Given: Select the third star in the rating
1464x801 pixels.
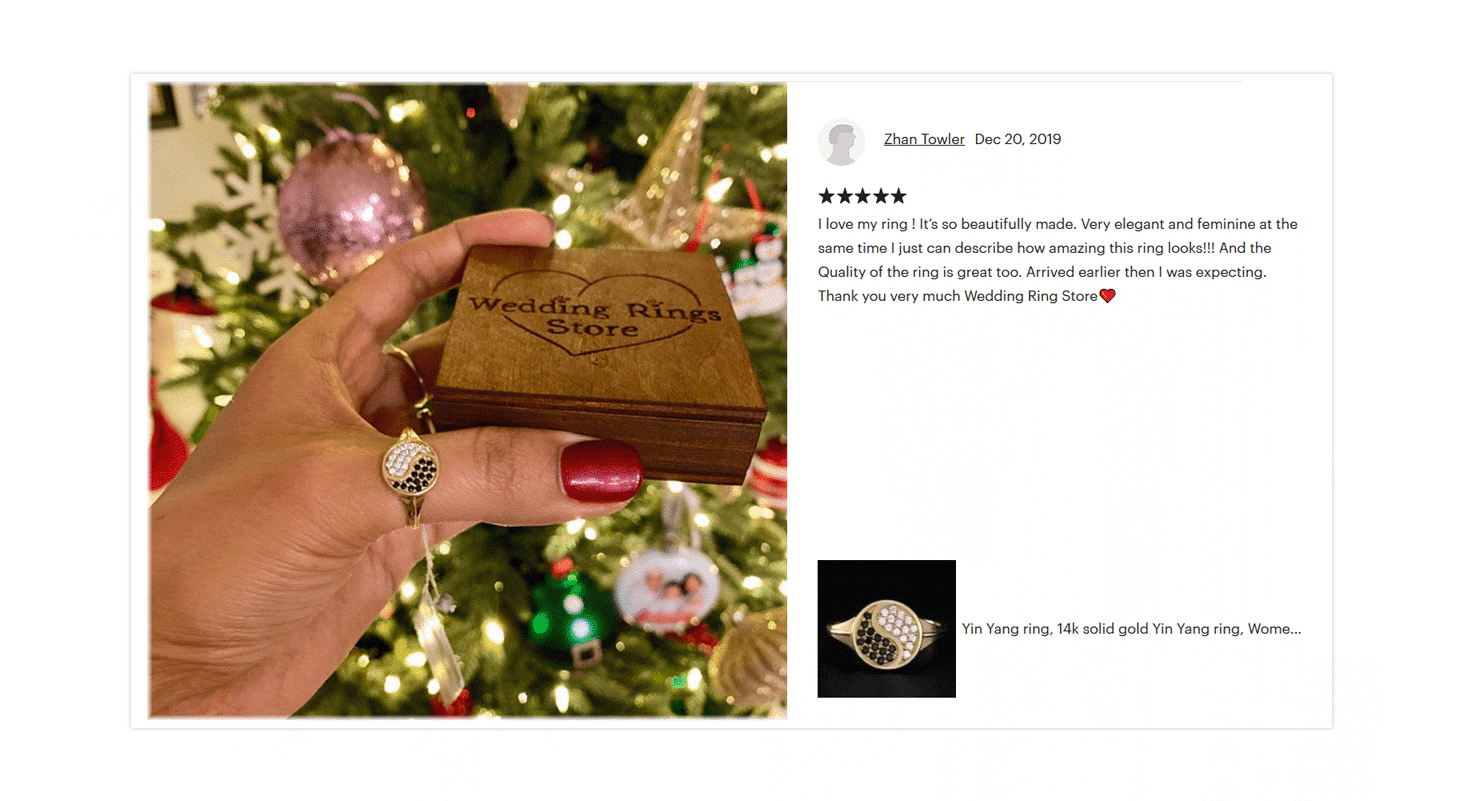Looking at the screenshot, I should (862, 196).
